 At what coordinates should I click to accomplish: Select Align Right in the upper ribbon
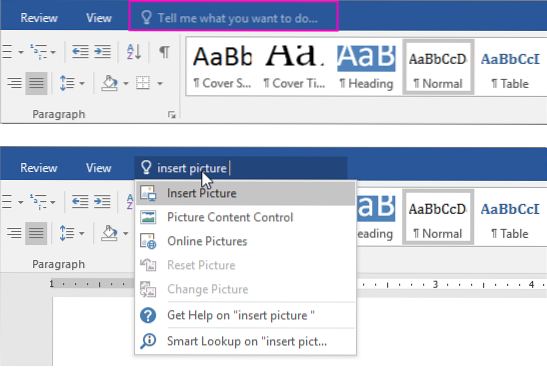(x=14, y=83)
